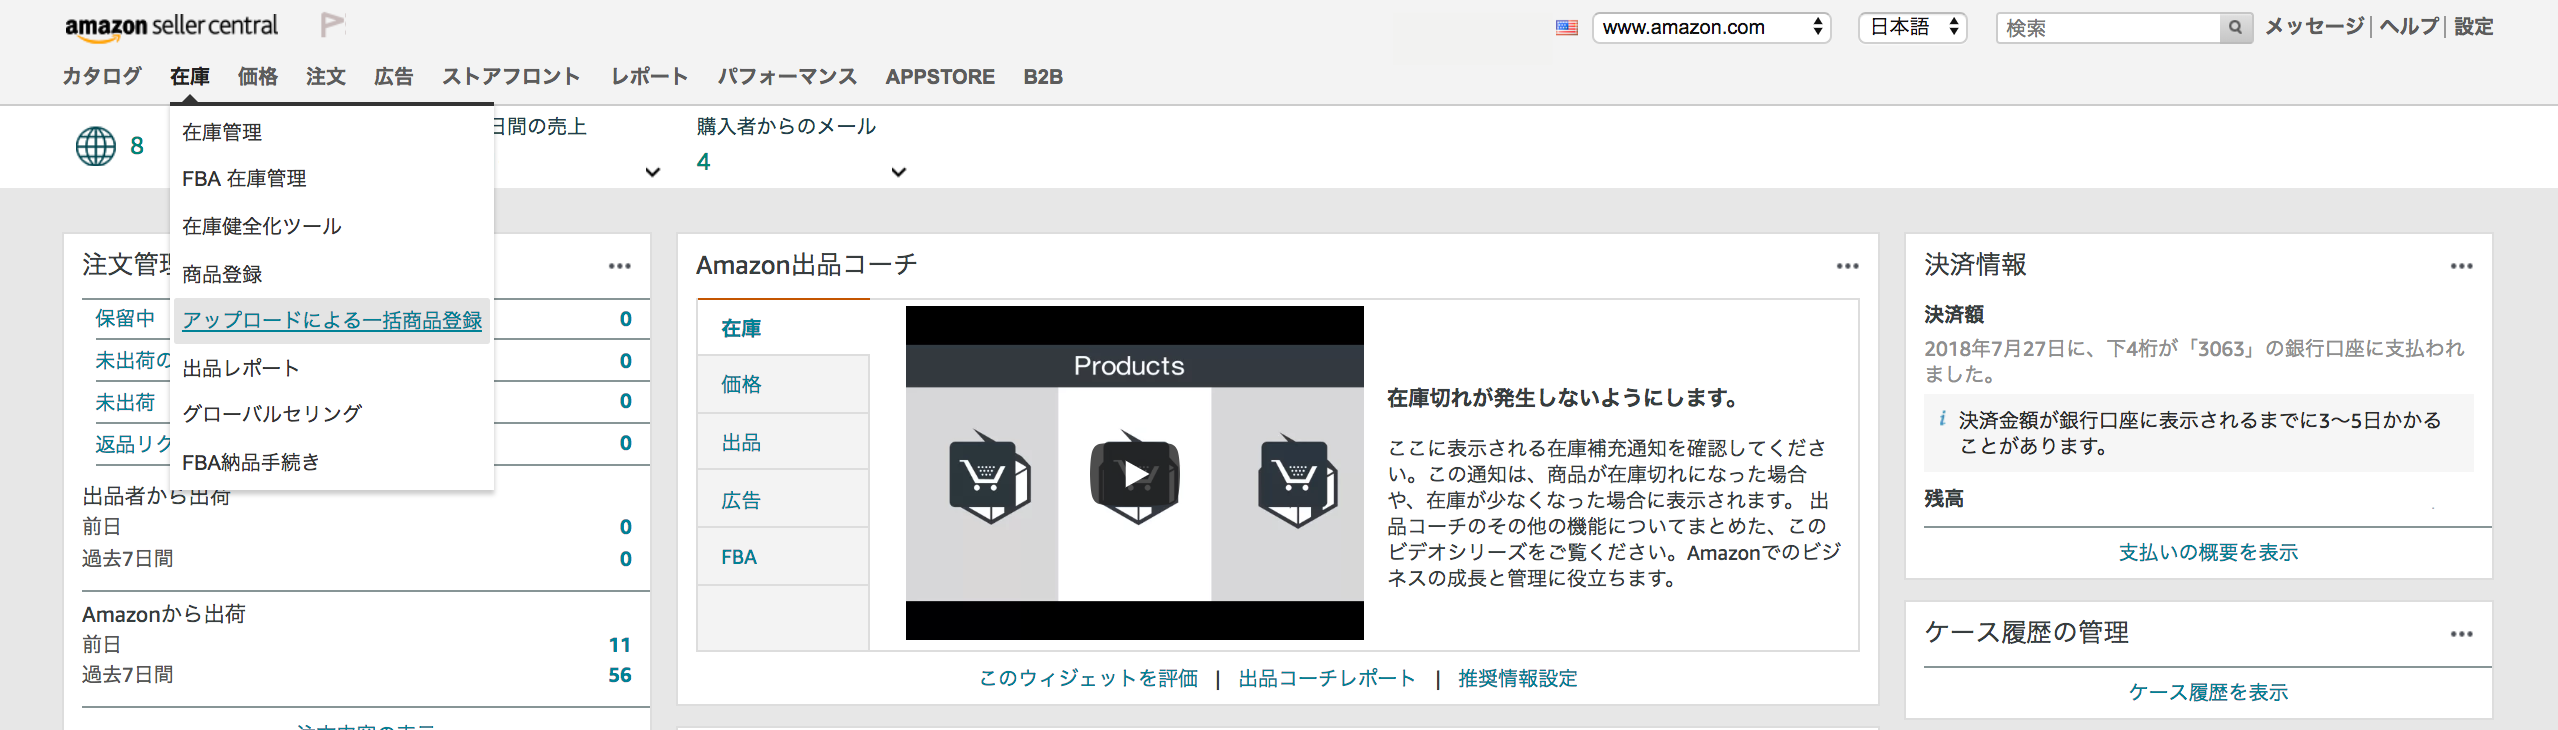Open the 注文管理 widget options menu

coord(620,266)
